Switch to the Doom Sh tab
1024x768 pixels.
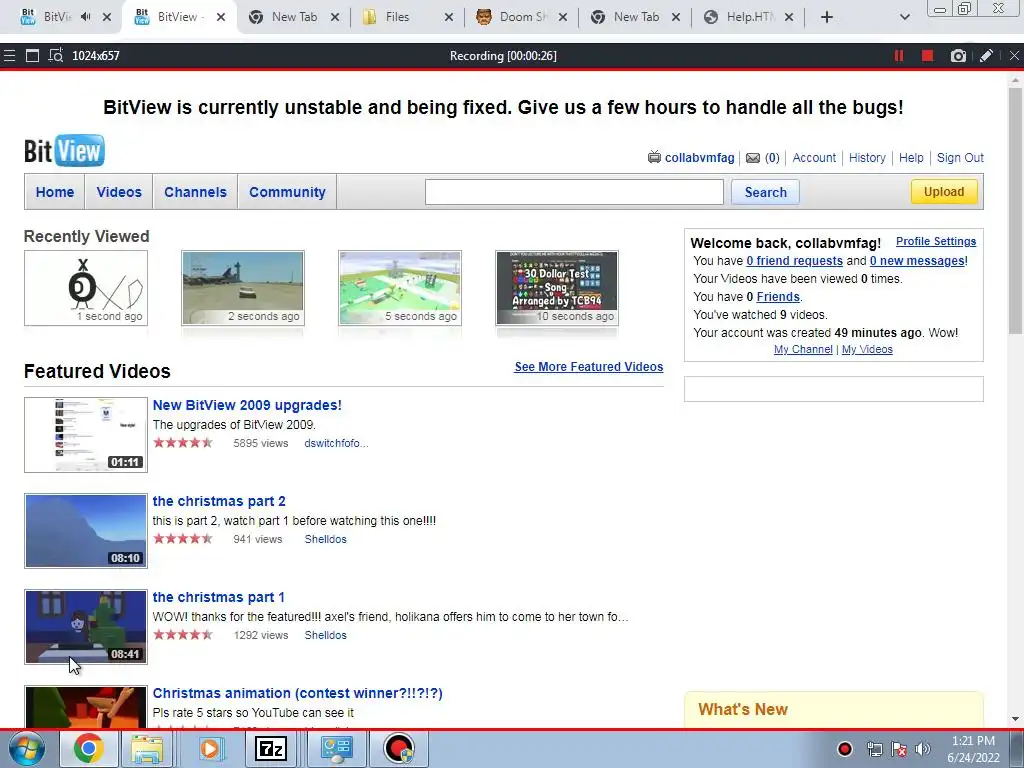522,17
